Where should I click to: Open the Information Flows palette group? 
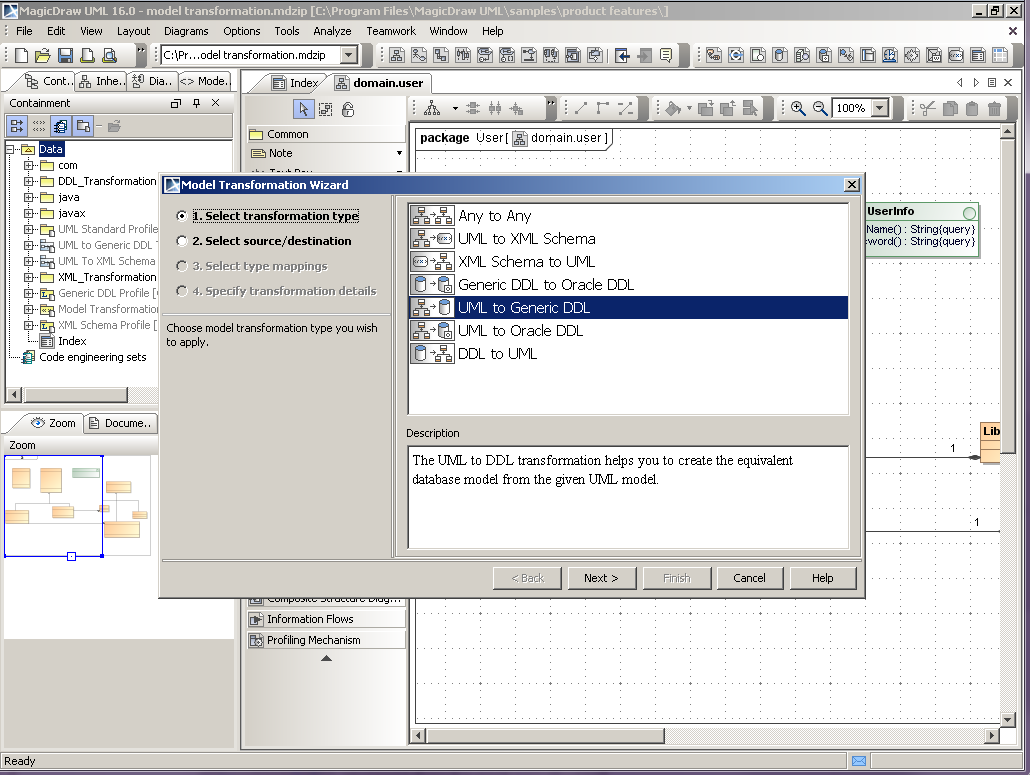coord(326,619)
